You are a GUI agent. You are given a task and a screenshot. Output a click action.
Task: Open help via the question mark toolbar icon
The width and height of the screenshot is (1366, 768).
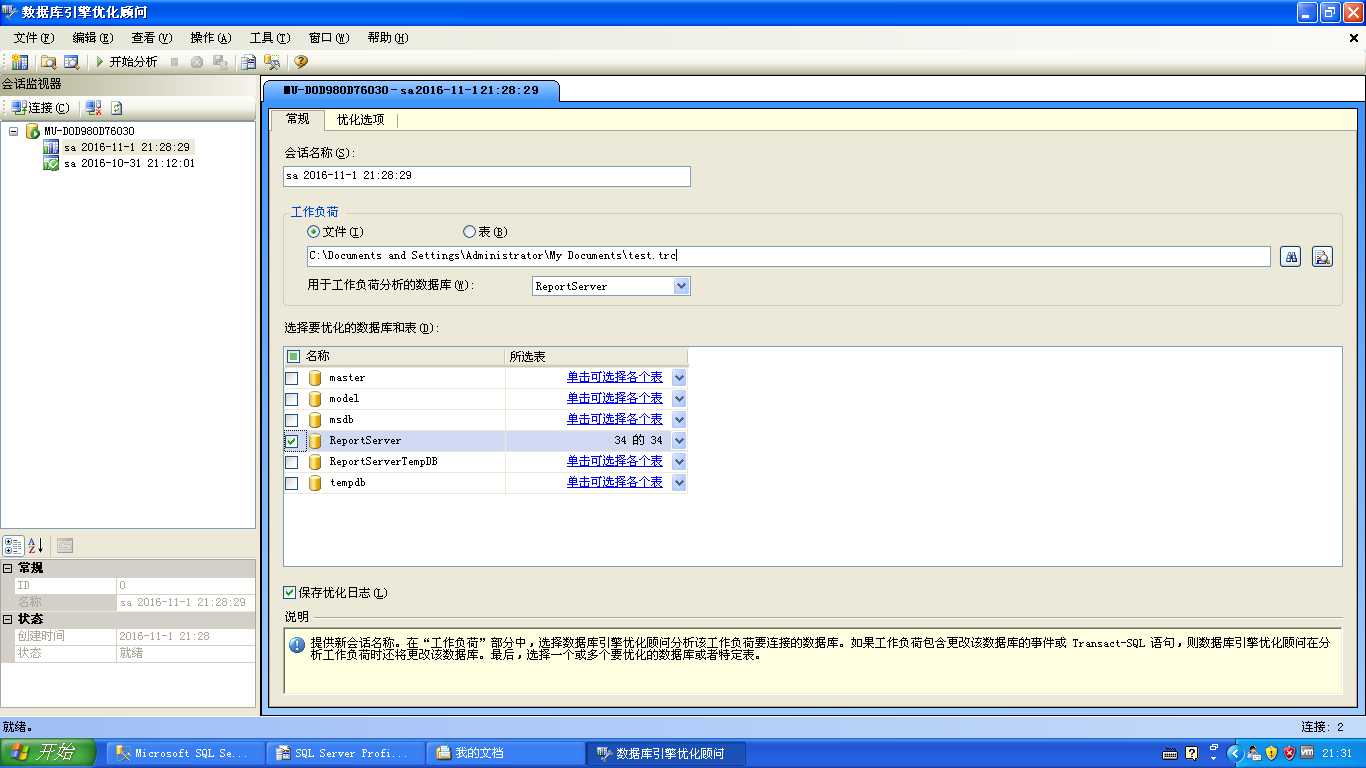pyautogui.click(x=300, y=62)
